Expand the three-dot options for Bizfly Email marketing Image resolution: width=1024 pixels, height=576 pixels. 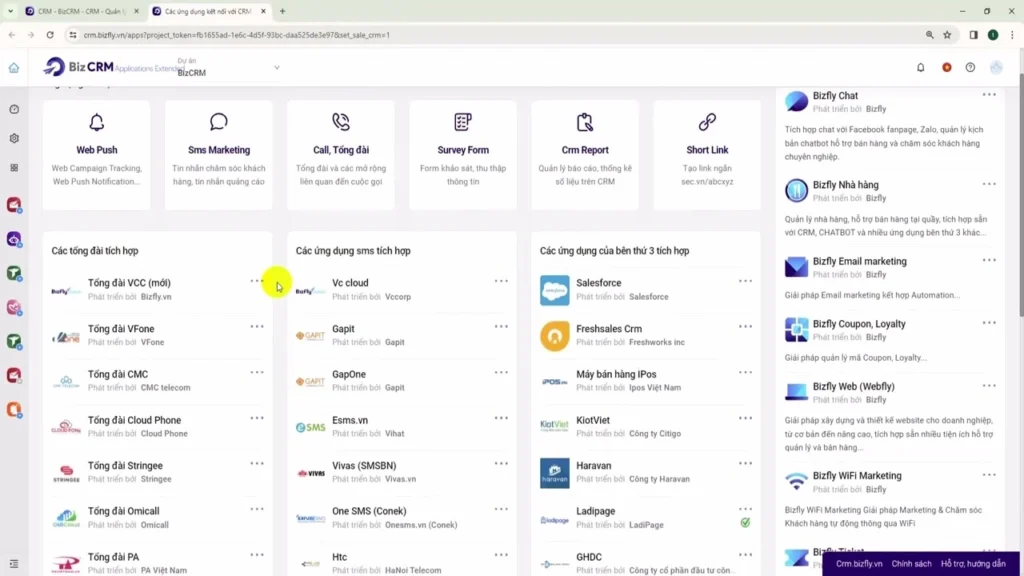(x=989, y=260)
